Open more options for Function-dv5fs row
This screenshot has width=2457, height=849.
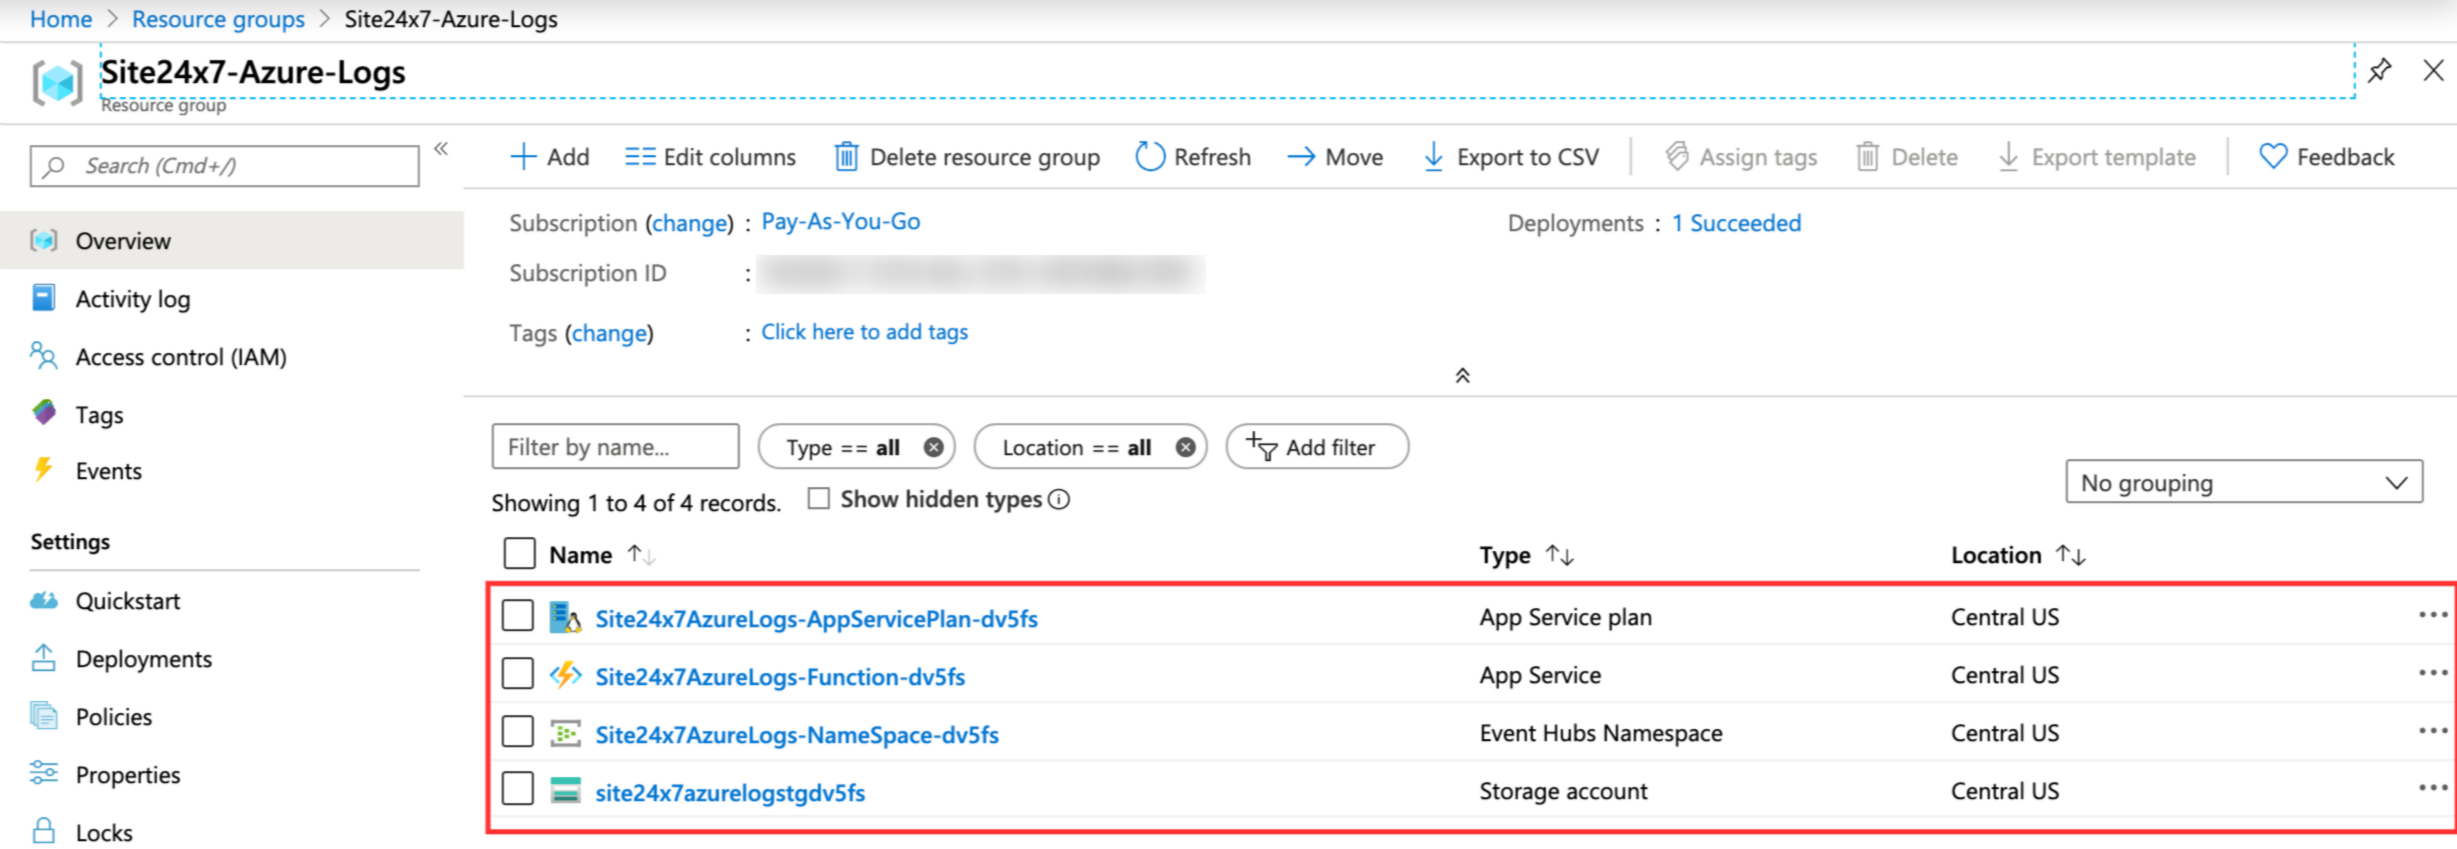(2433, 673)
